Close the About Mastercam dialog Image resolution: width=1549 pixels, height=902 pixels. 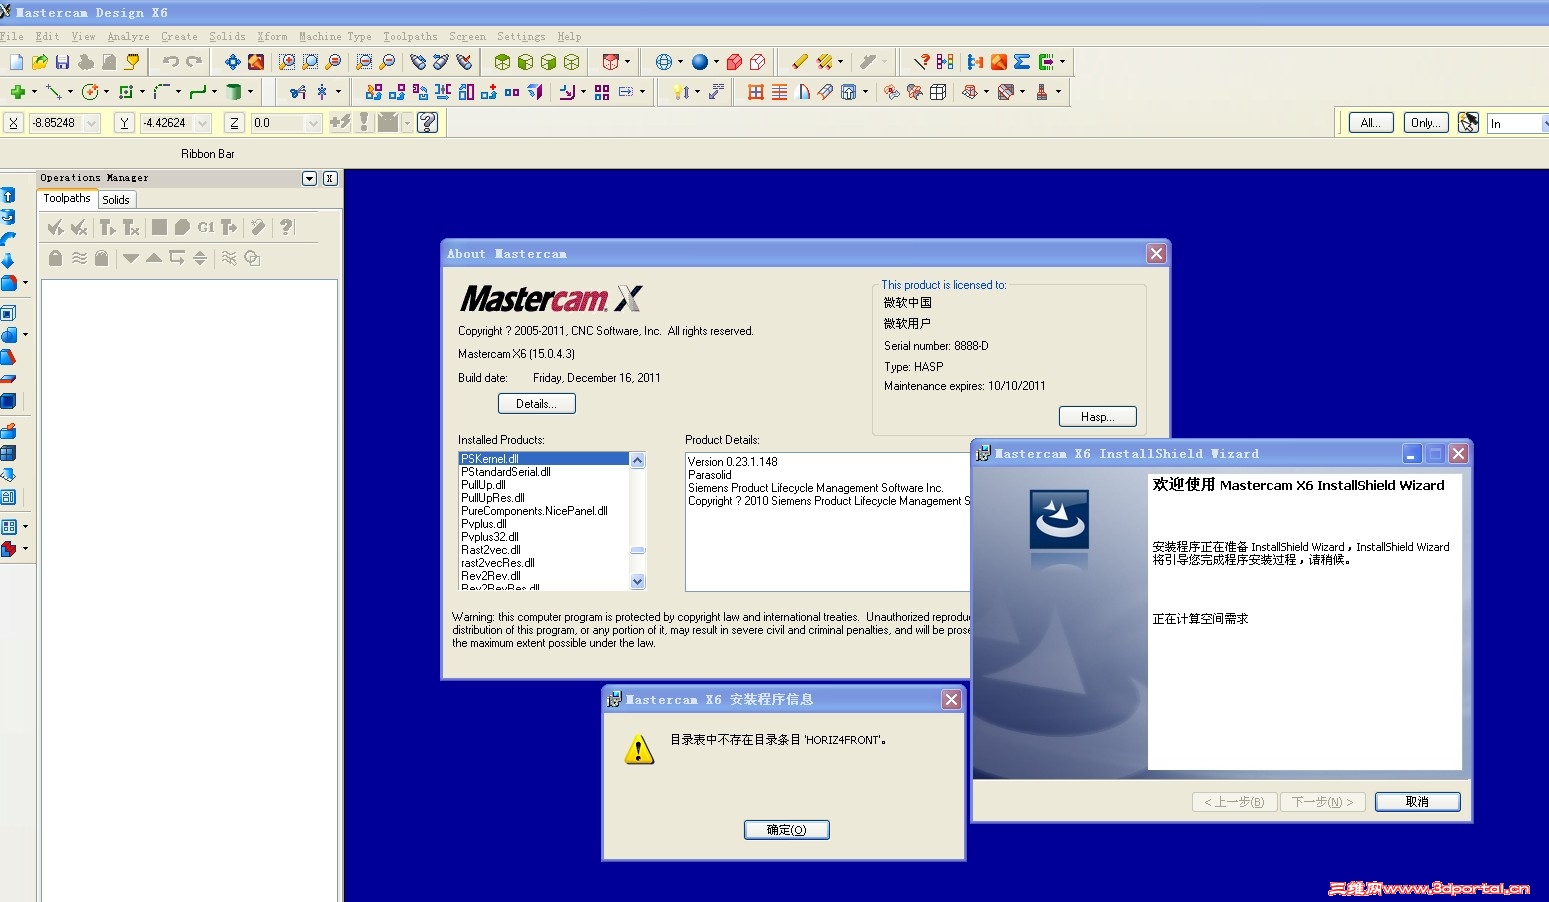[x=1157, y=254]
